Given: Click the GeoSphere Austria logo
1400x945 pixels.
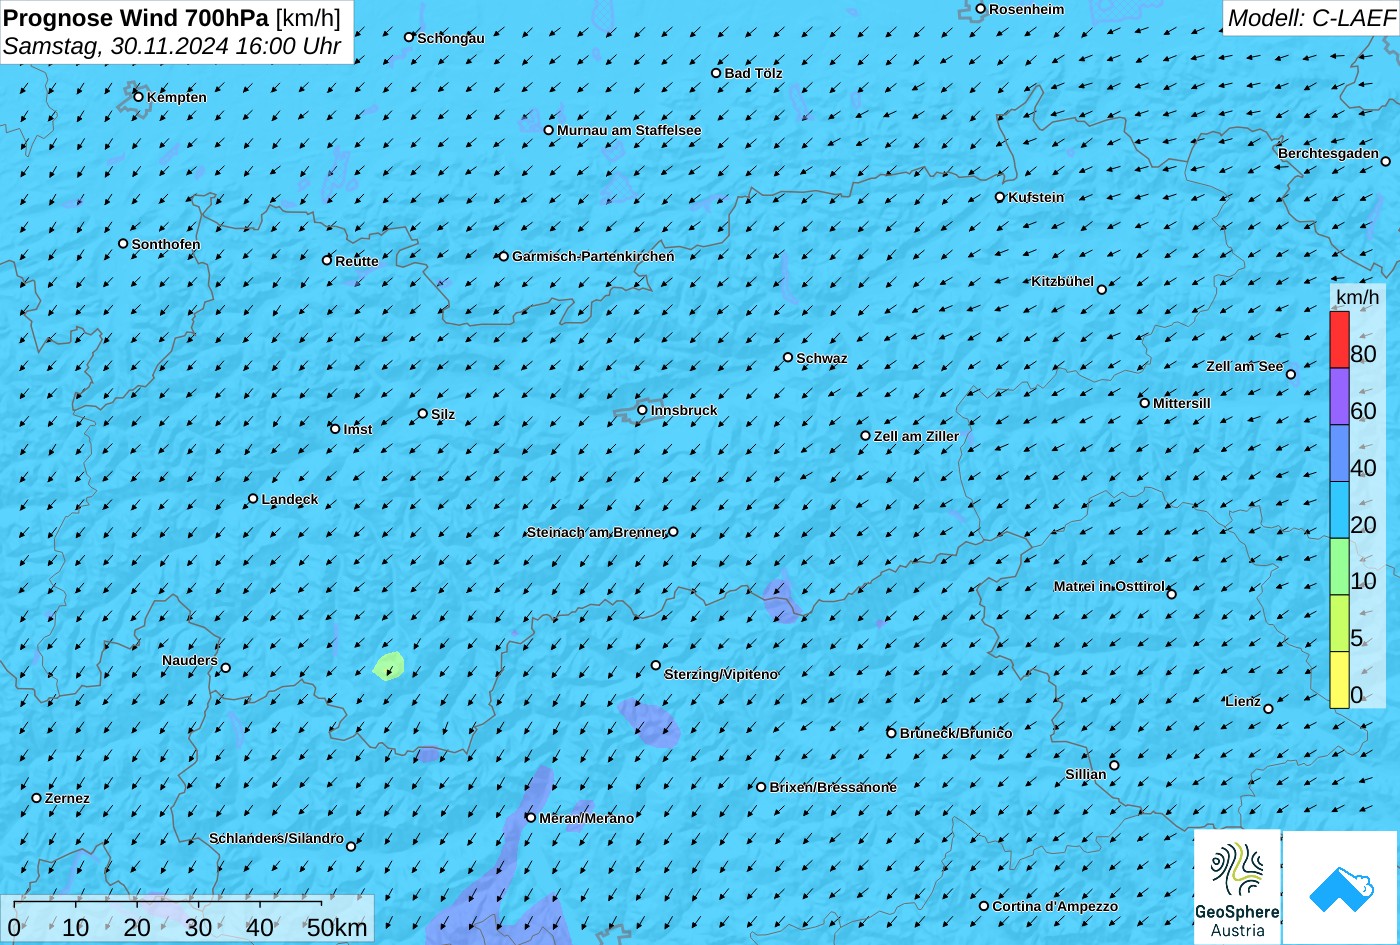Looking at the screenshot, I should [1237, 887].
